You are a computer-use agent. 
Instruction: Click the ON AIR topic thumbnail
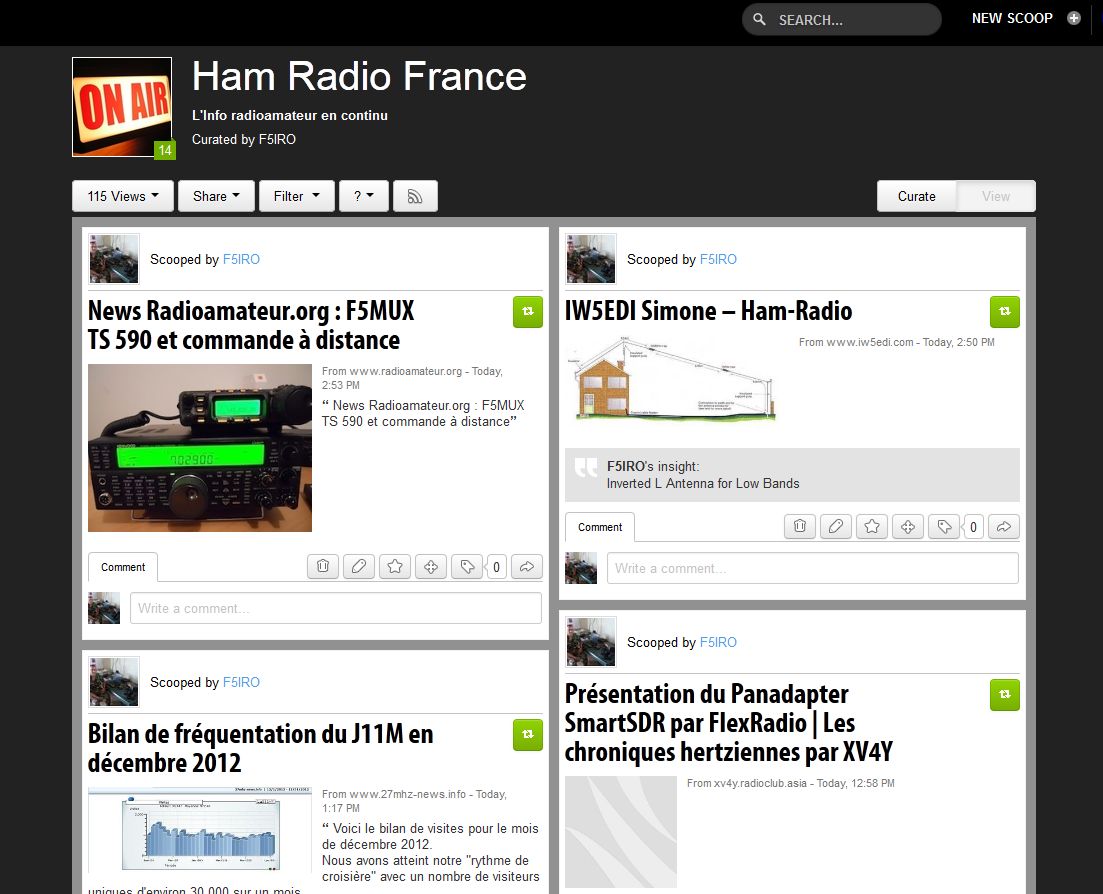point(122,107)
